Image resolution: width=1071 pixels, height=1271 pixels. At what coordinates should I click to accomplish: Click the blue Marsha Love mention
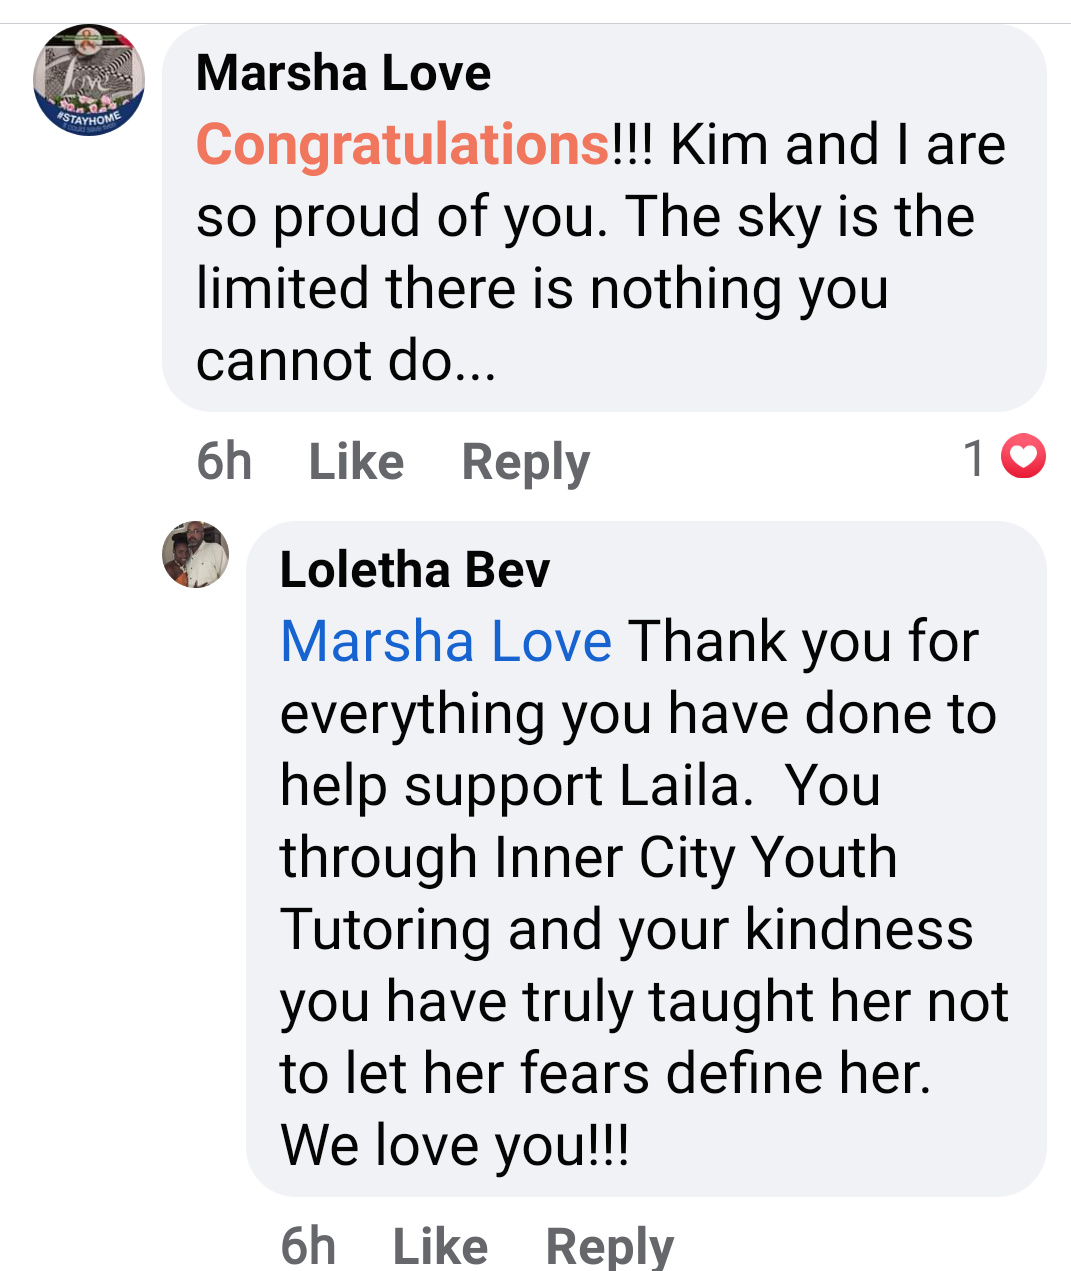point(446,641)
